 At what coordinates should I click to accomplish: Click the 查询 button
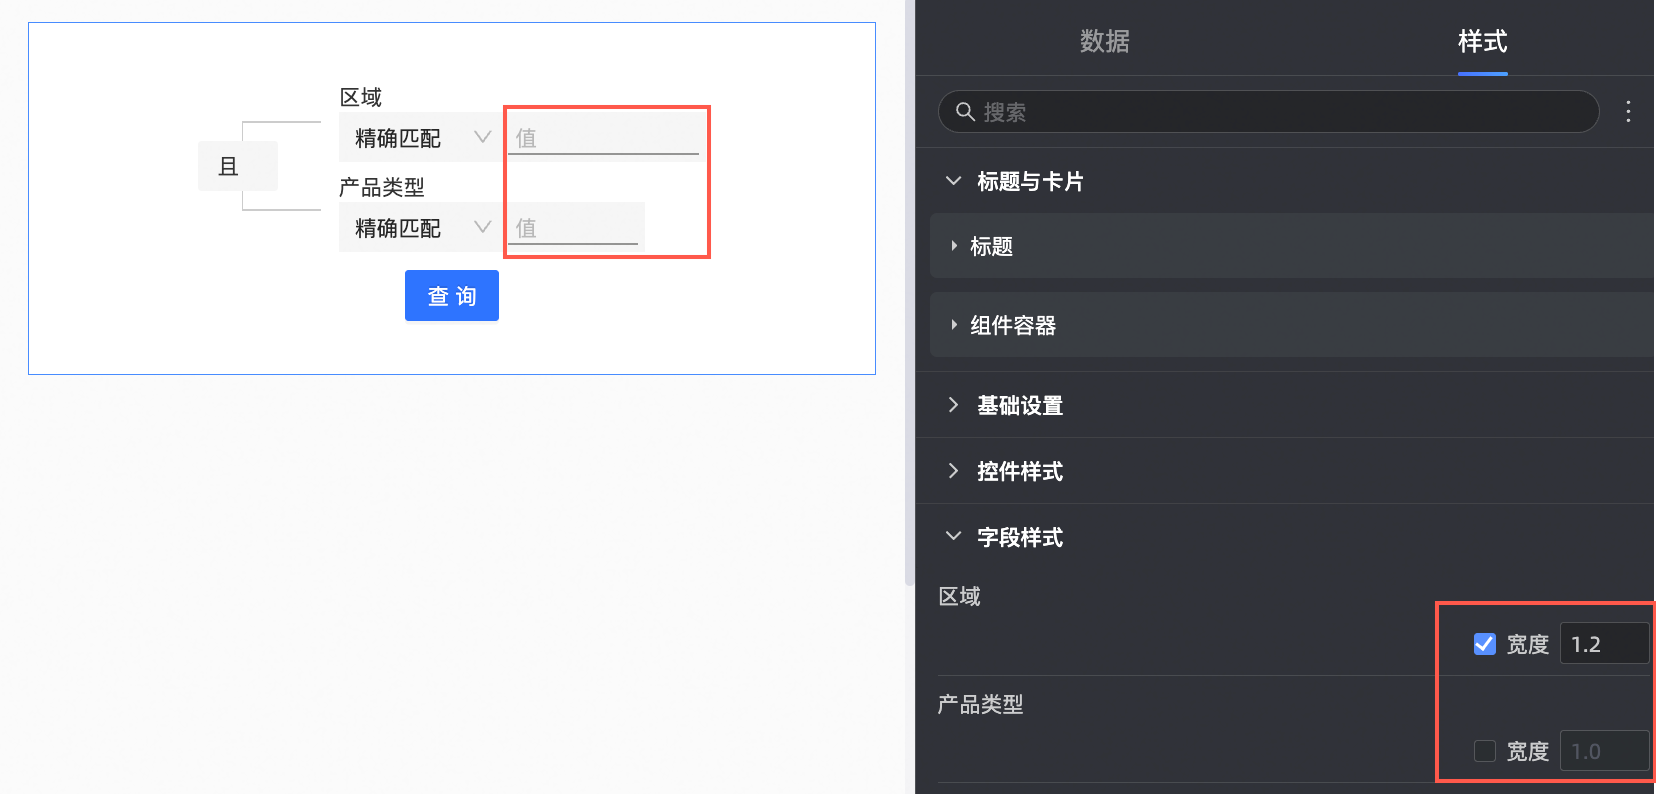(451, 296)
